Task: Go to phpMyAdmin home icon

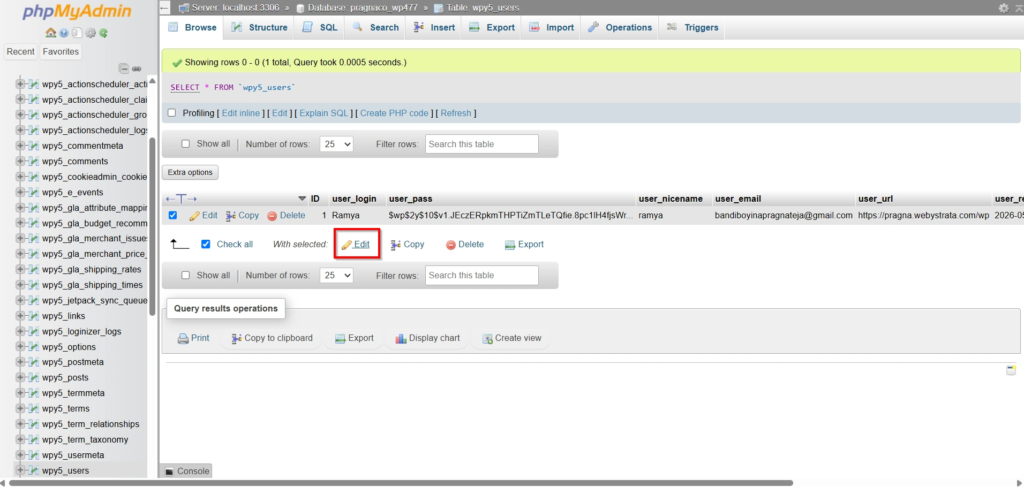Action: [x=50, y=33]
